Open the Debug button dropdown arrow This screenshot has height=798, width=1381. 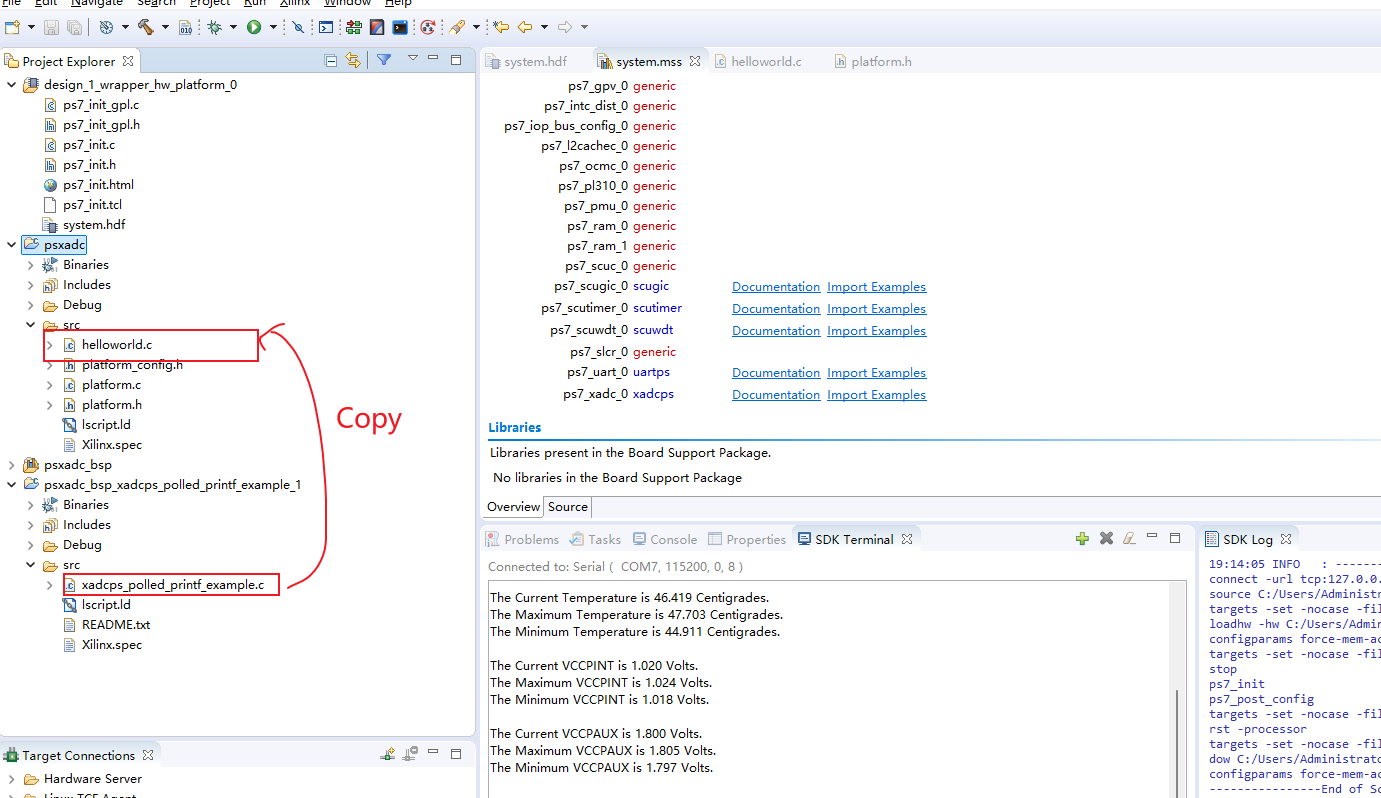coord(233,27)
